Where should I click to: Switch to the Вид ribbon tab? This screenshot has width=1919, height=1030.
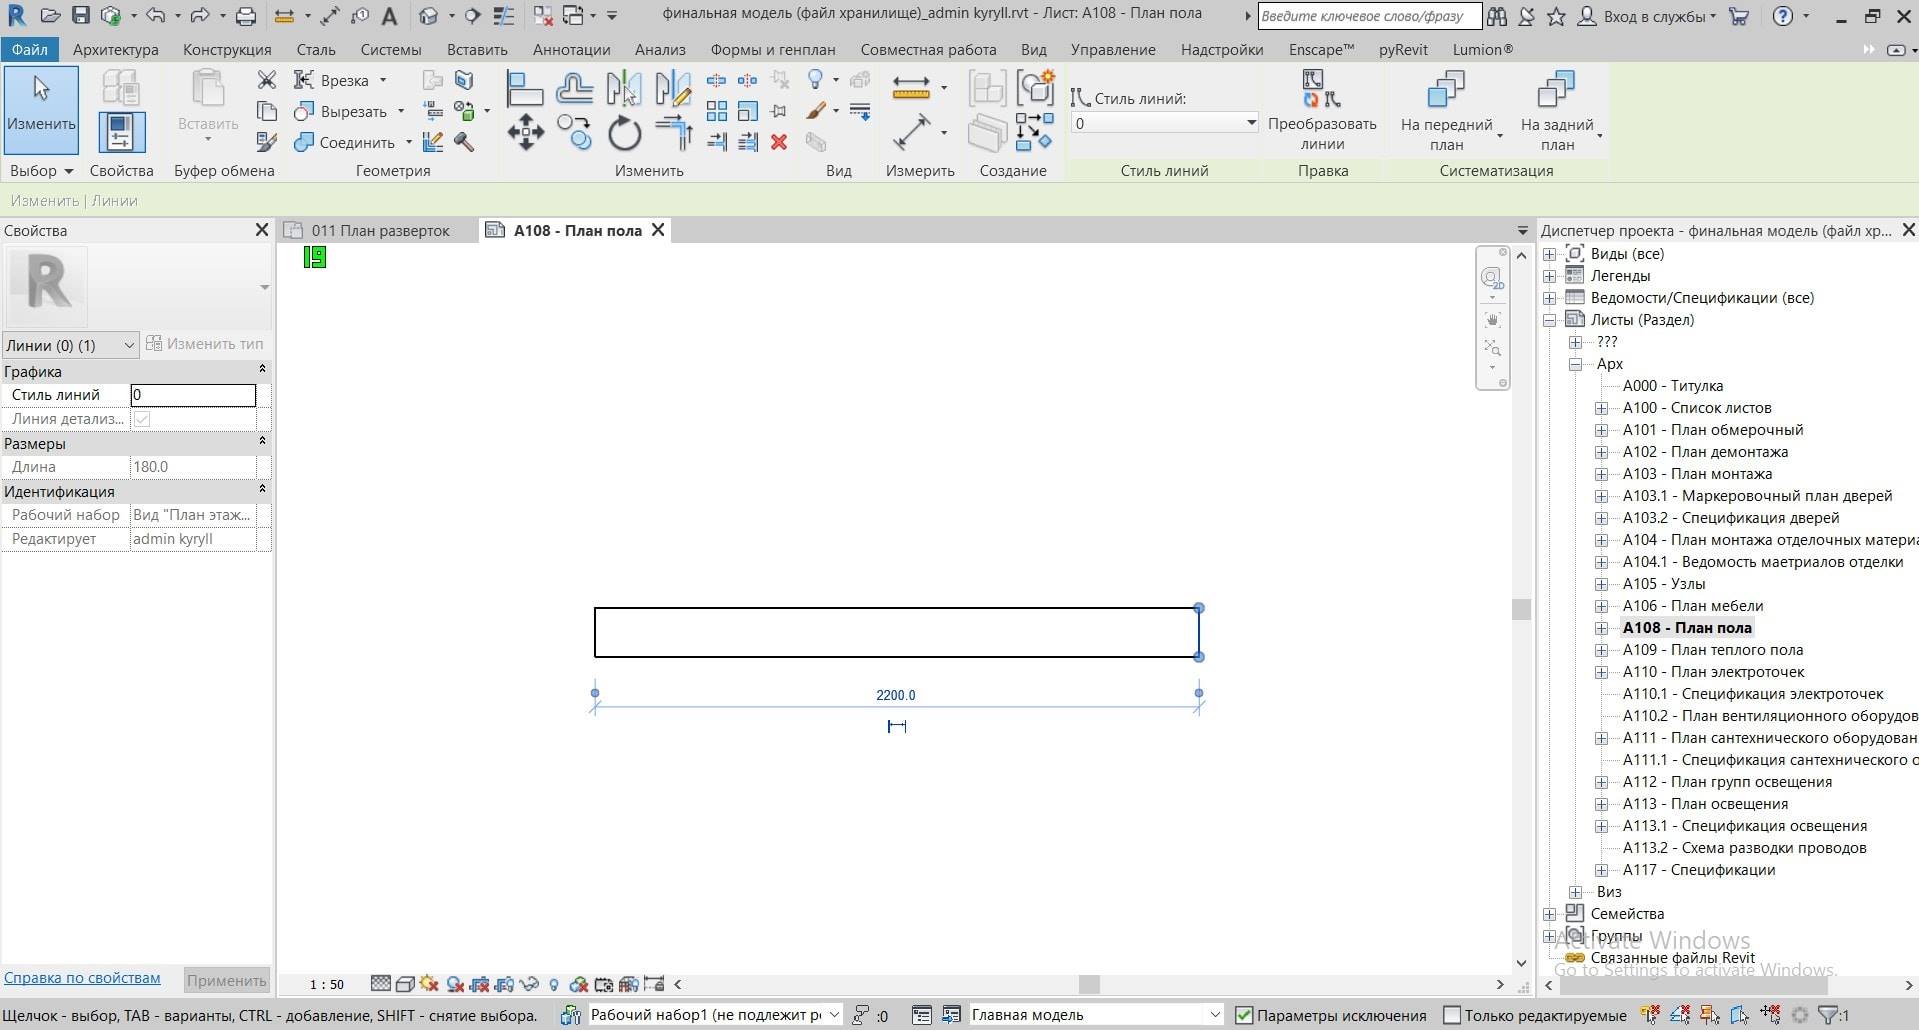point(1033,49)
